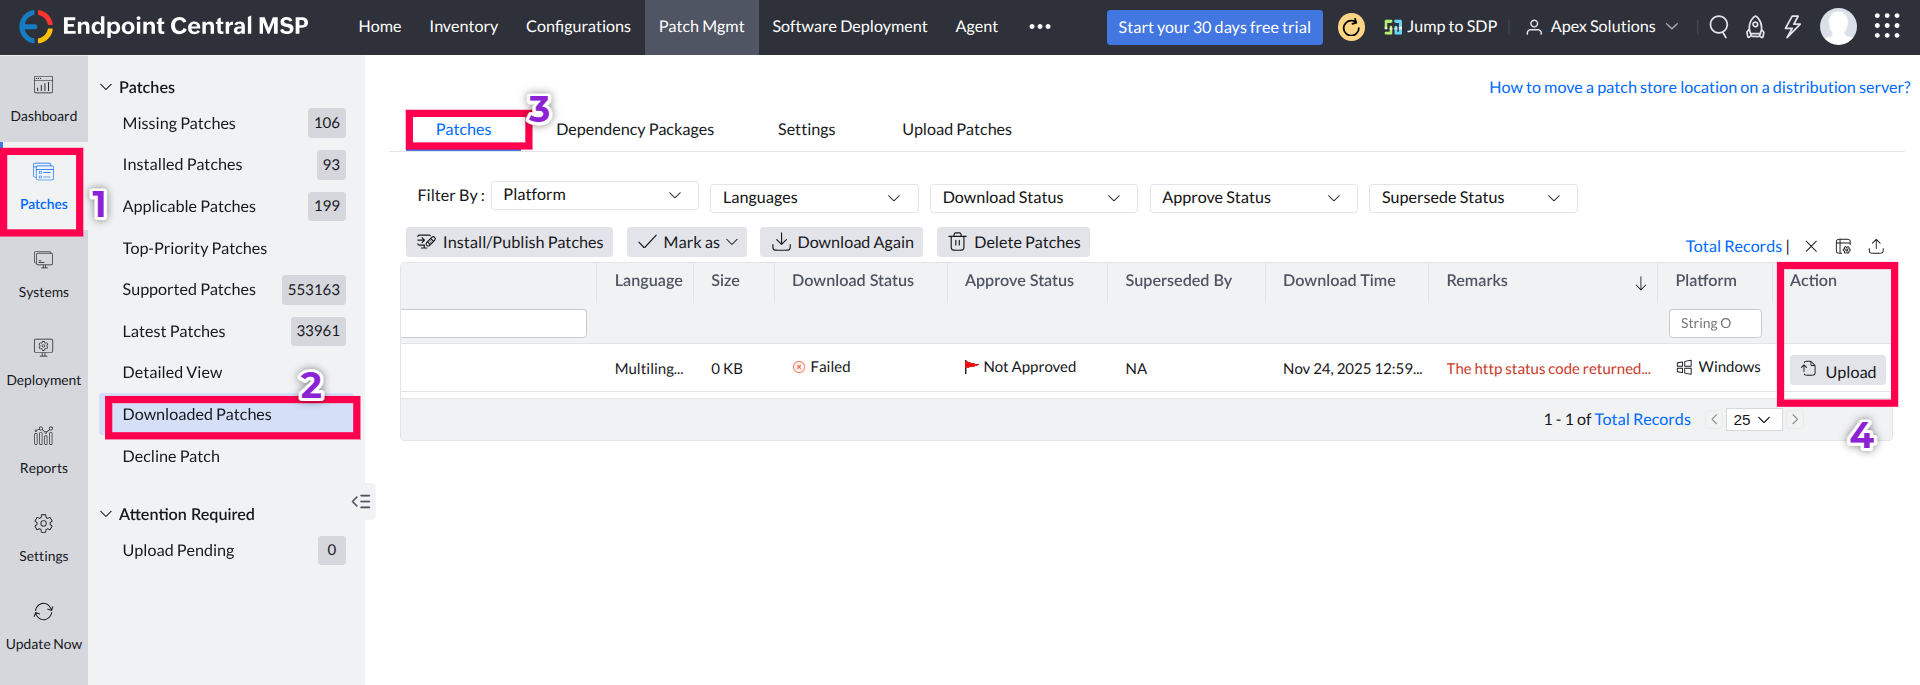Collapse the side panel with toggle icon
The image size is (1920, 685).
(361, 502)
